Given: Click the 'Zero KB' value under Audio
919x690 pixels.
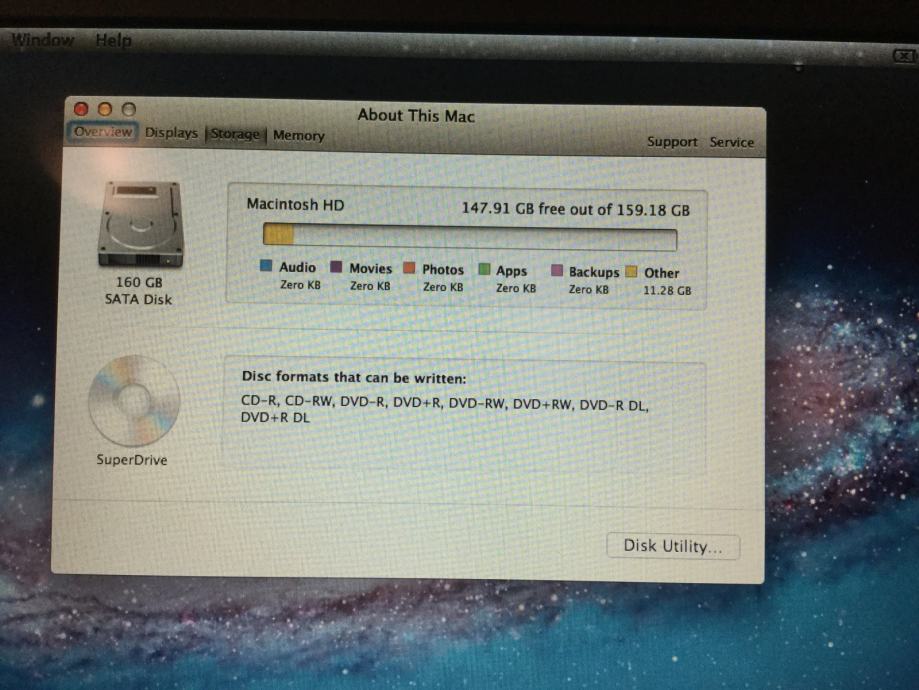Looking at the screenshot, I should click(301, 285).
